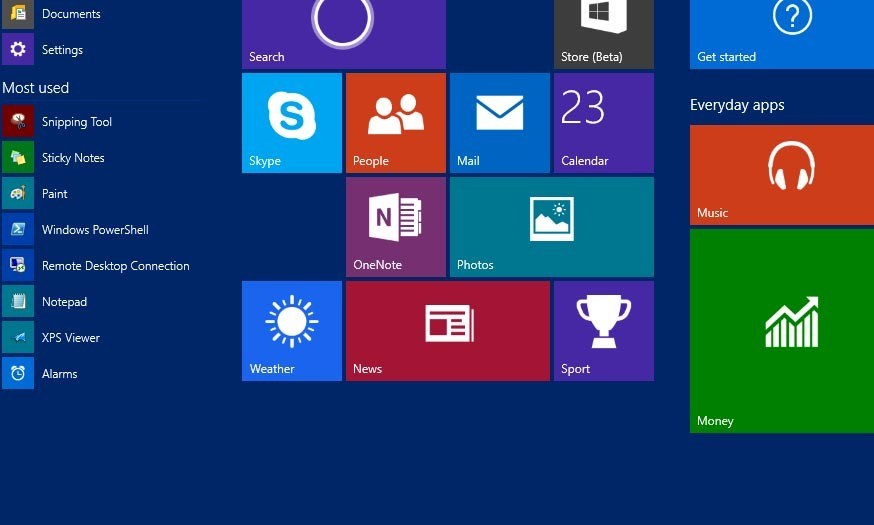Click the Store (Beta) tile
This screenshot has width=874, height=525.
[603, 33]
